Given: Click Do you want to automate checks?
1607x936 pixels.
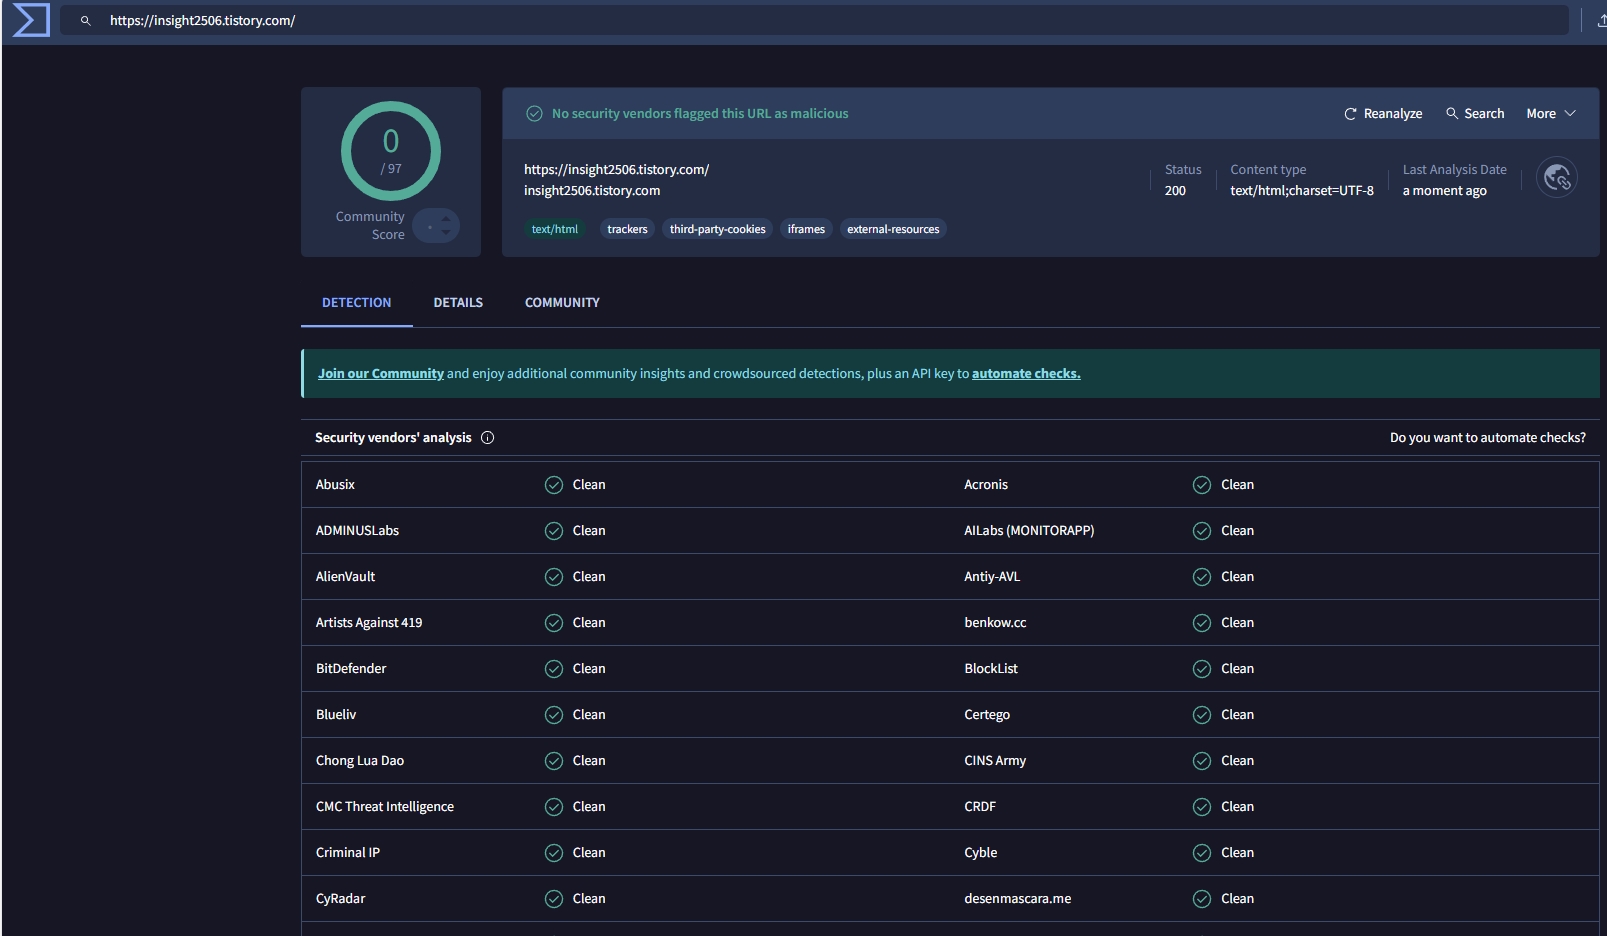Looking at the screenshot, I should (1487, 437).
